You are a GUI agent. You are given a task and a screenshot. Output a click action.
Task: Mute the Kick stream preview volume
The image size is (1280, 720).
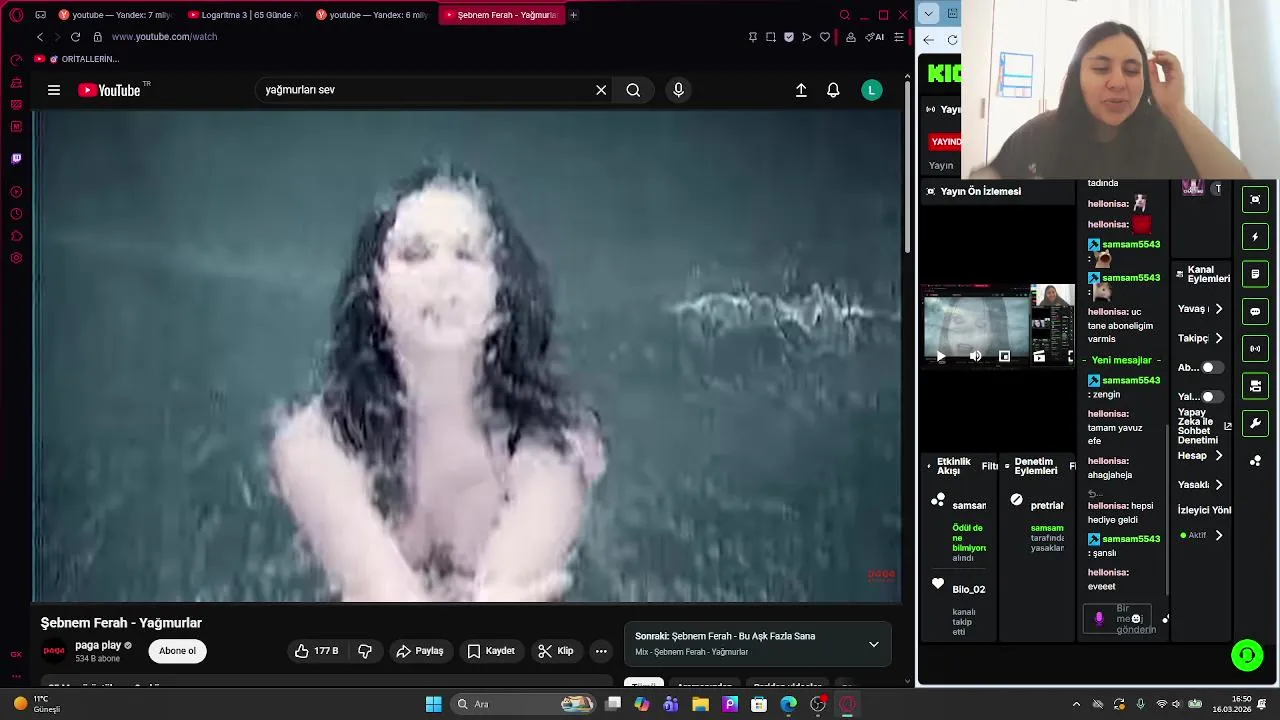(975, 356)
